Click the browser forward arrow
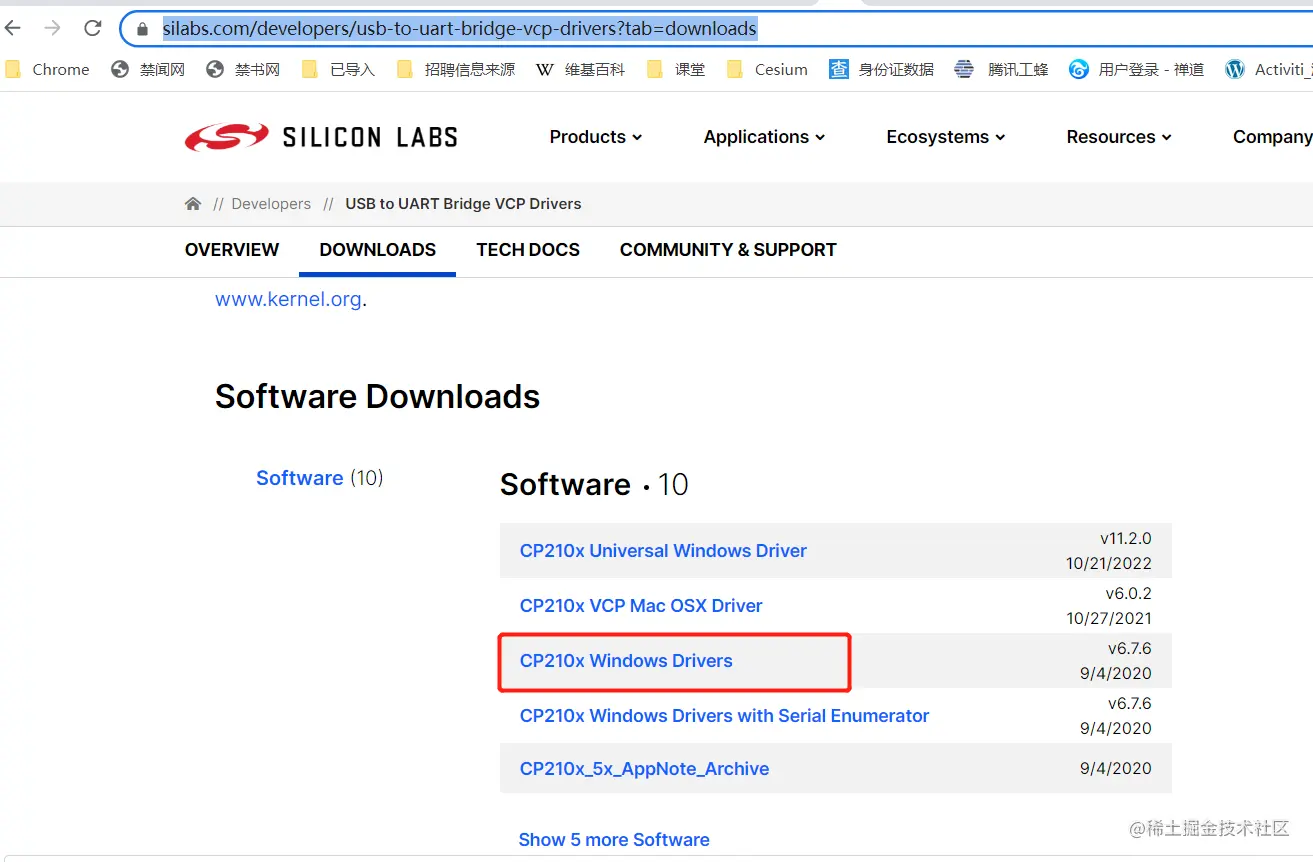Image resolution: width=1313 pixels, height=862 pixels. (52, 28)
